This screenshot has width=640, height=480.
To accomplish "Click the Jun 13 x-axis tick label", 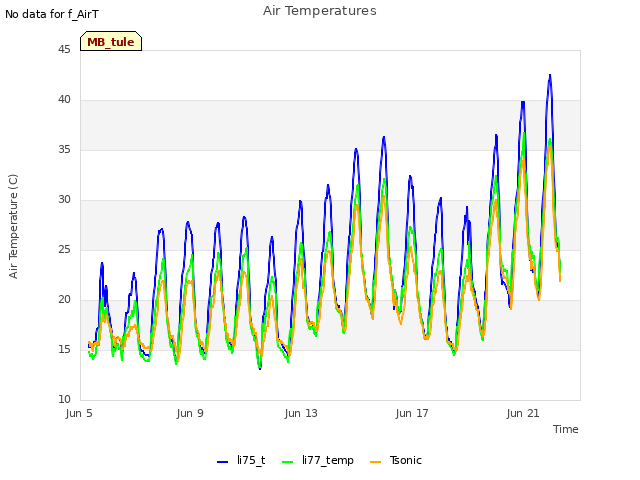I will (x=301, y=413).
